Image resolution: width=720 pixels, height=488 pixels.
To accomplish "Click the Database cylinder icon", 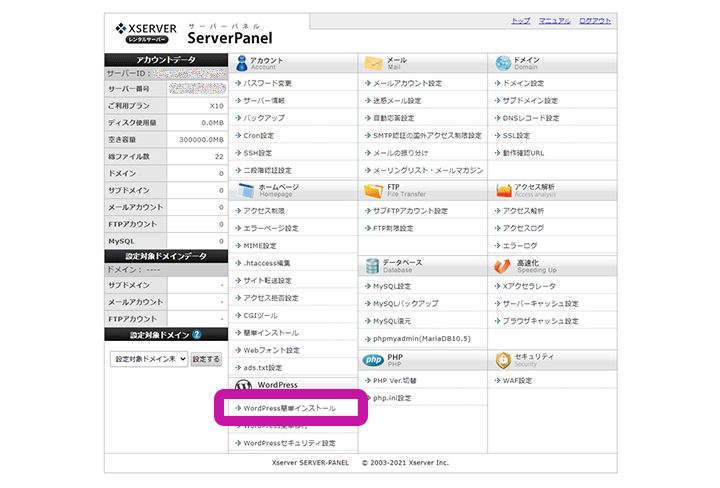I will [372, 265].
